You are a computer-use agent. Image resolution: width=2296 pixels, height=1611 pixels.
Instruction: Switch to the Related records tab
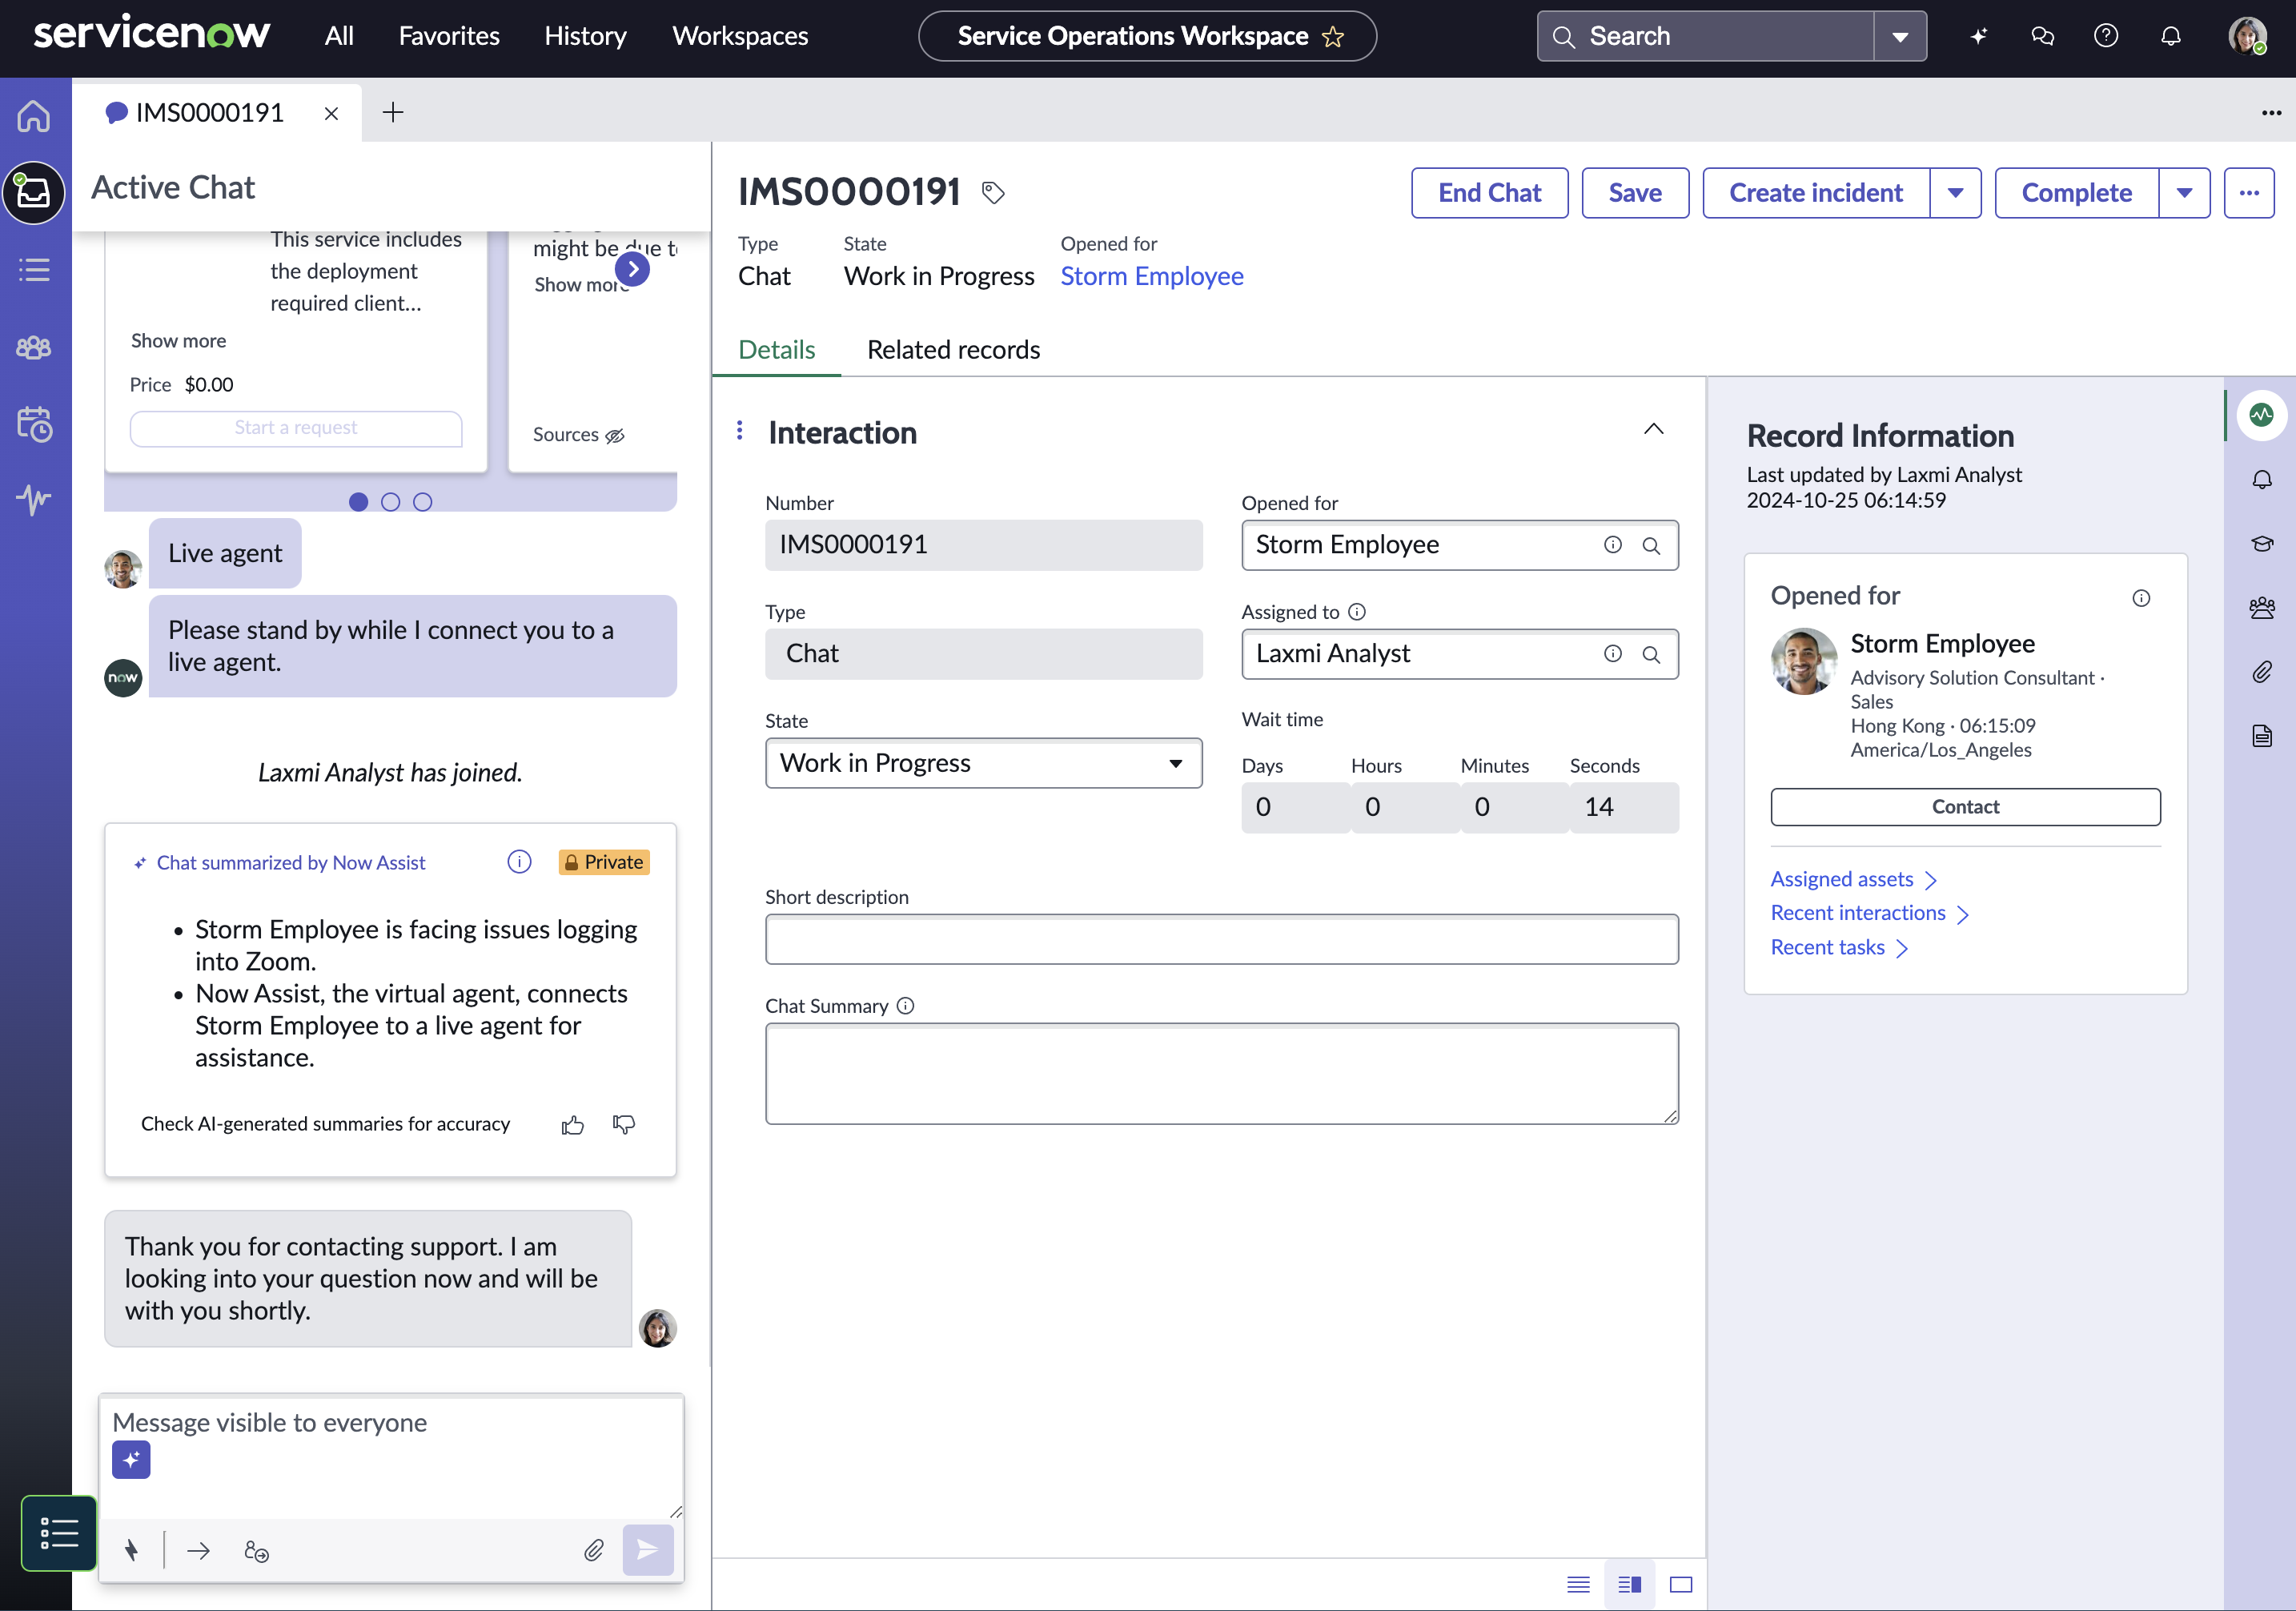[x=952, y=349]
